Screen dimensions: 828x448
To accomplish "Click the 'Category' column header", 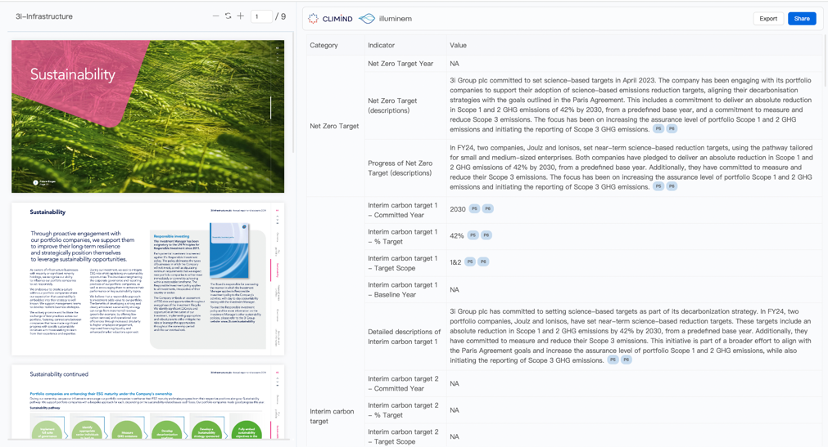I will click(x=324, y=45).
